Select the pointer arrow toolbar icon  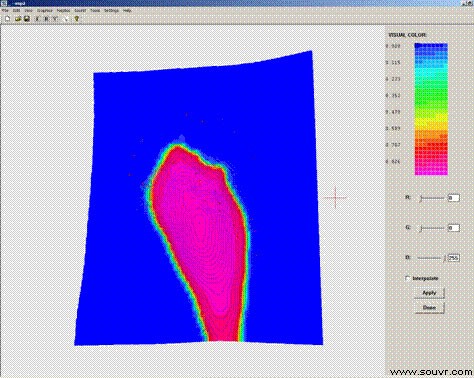[x=66, y=19]
